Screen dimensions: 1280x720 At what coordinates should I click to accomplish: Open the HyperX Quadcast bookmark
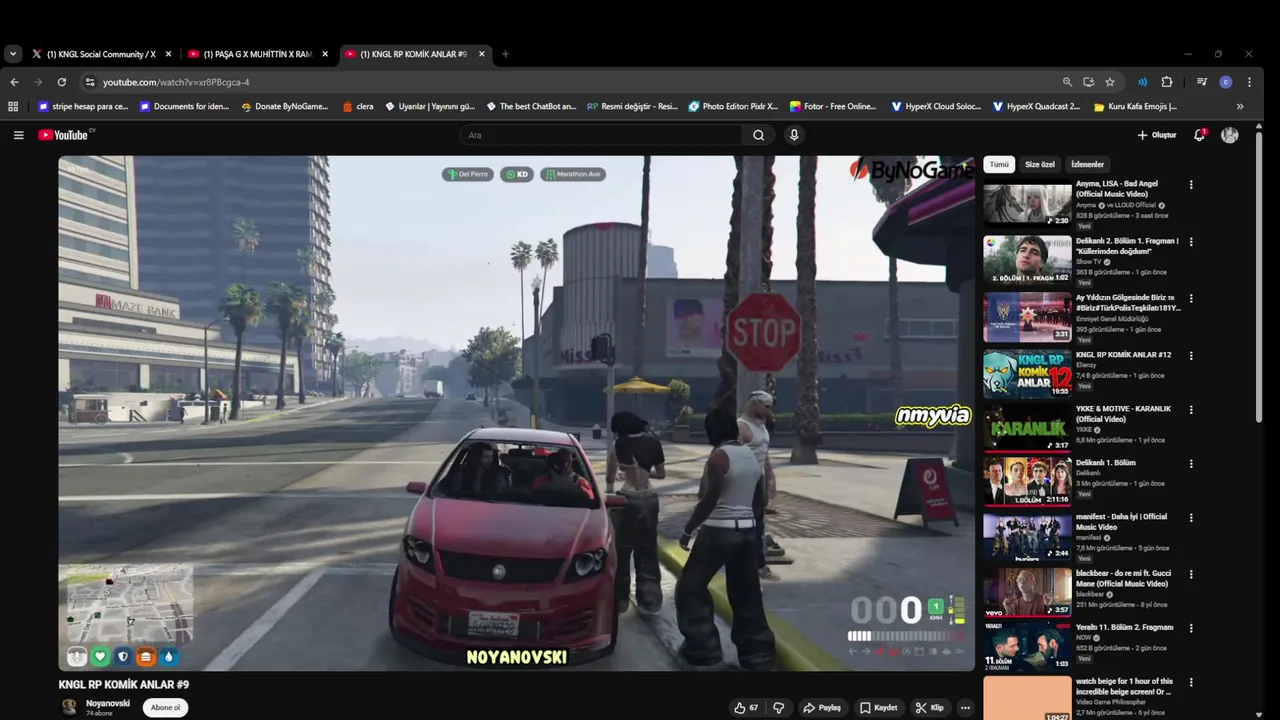coord(1036,106)
